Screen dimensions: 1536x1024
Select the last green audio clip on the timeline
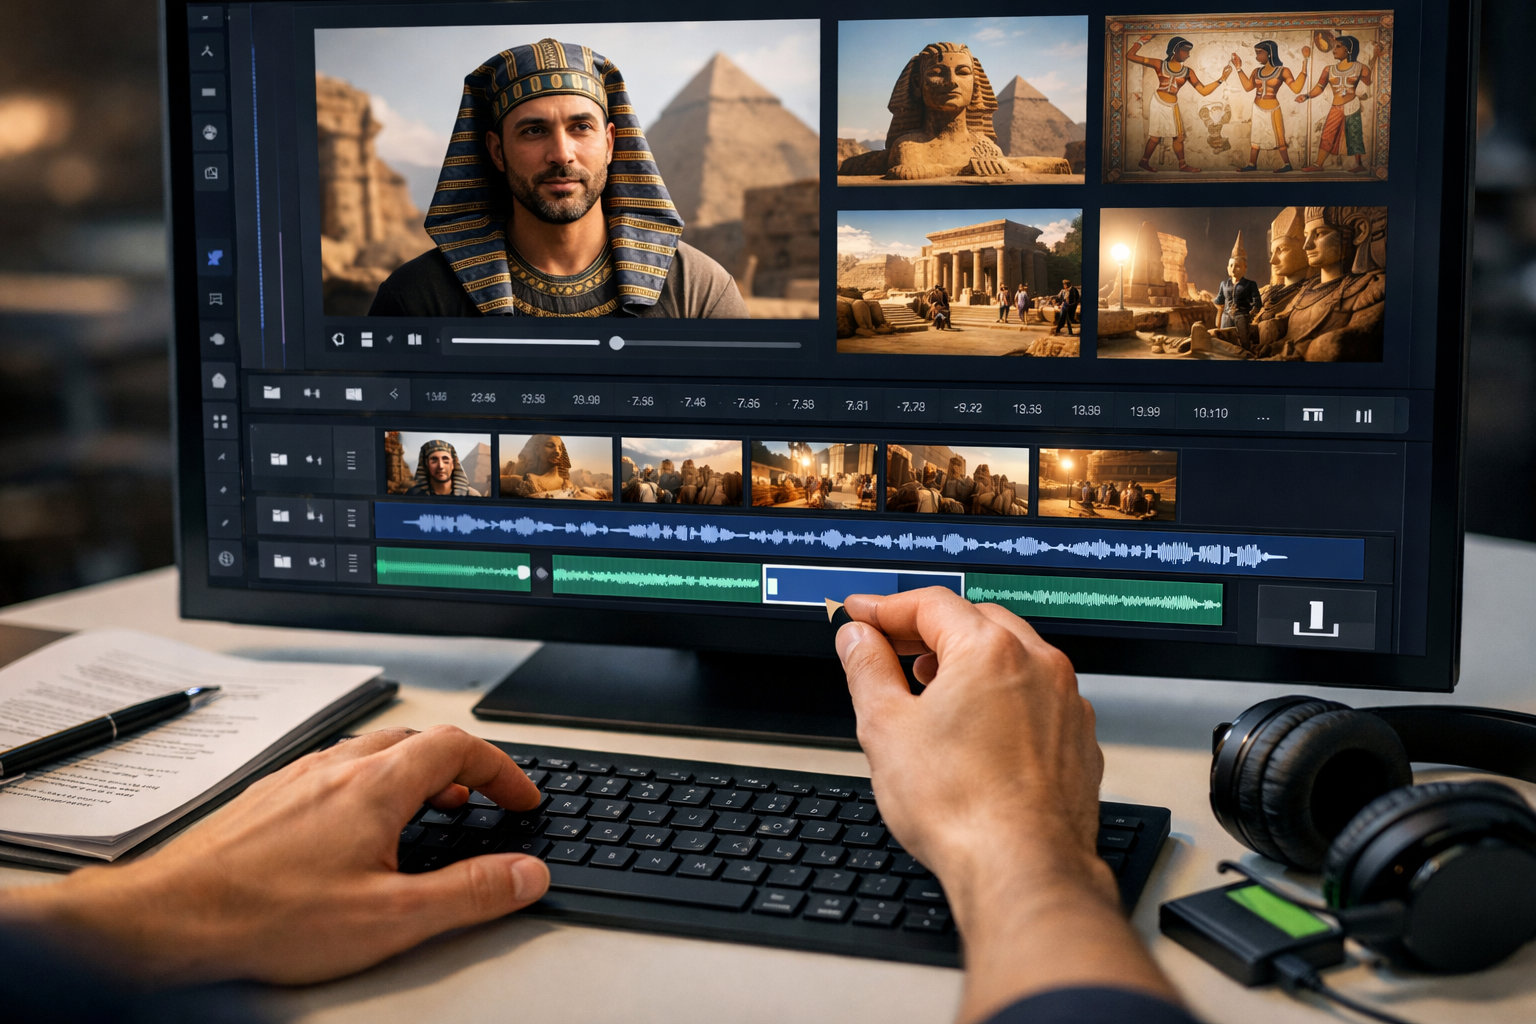click(x=1094, y=600)
